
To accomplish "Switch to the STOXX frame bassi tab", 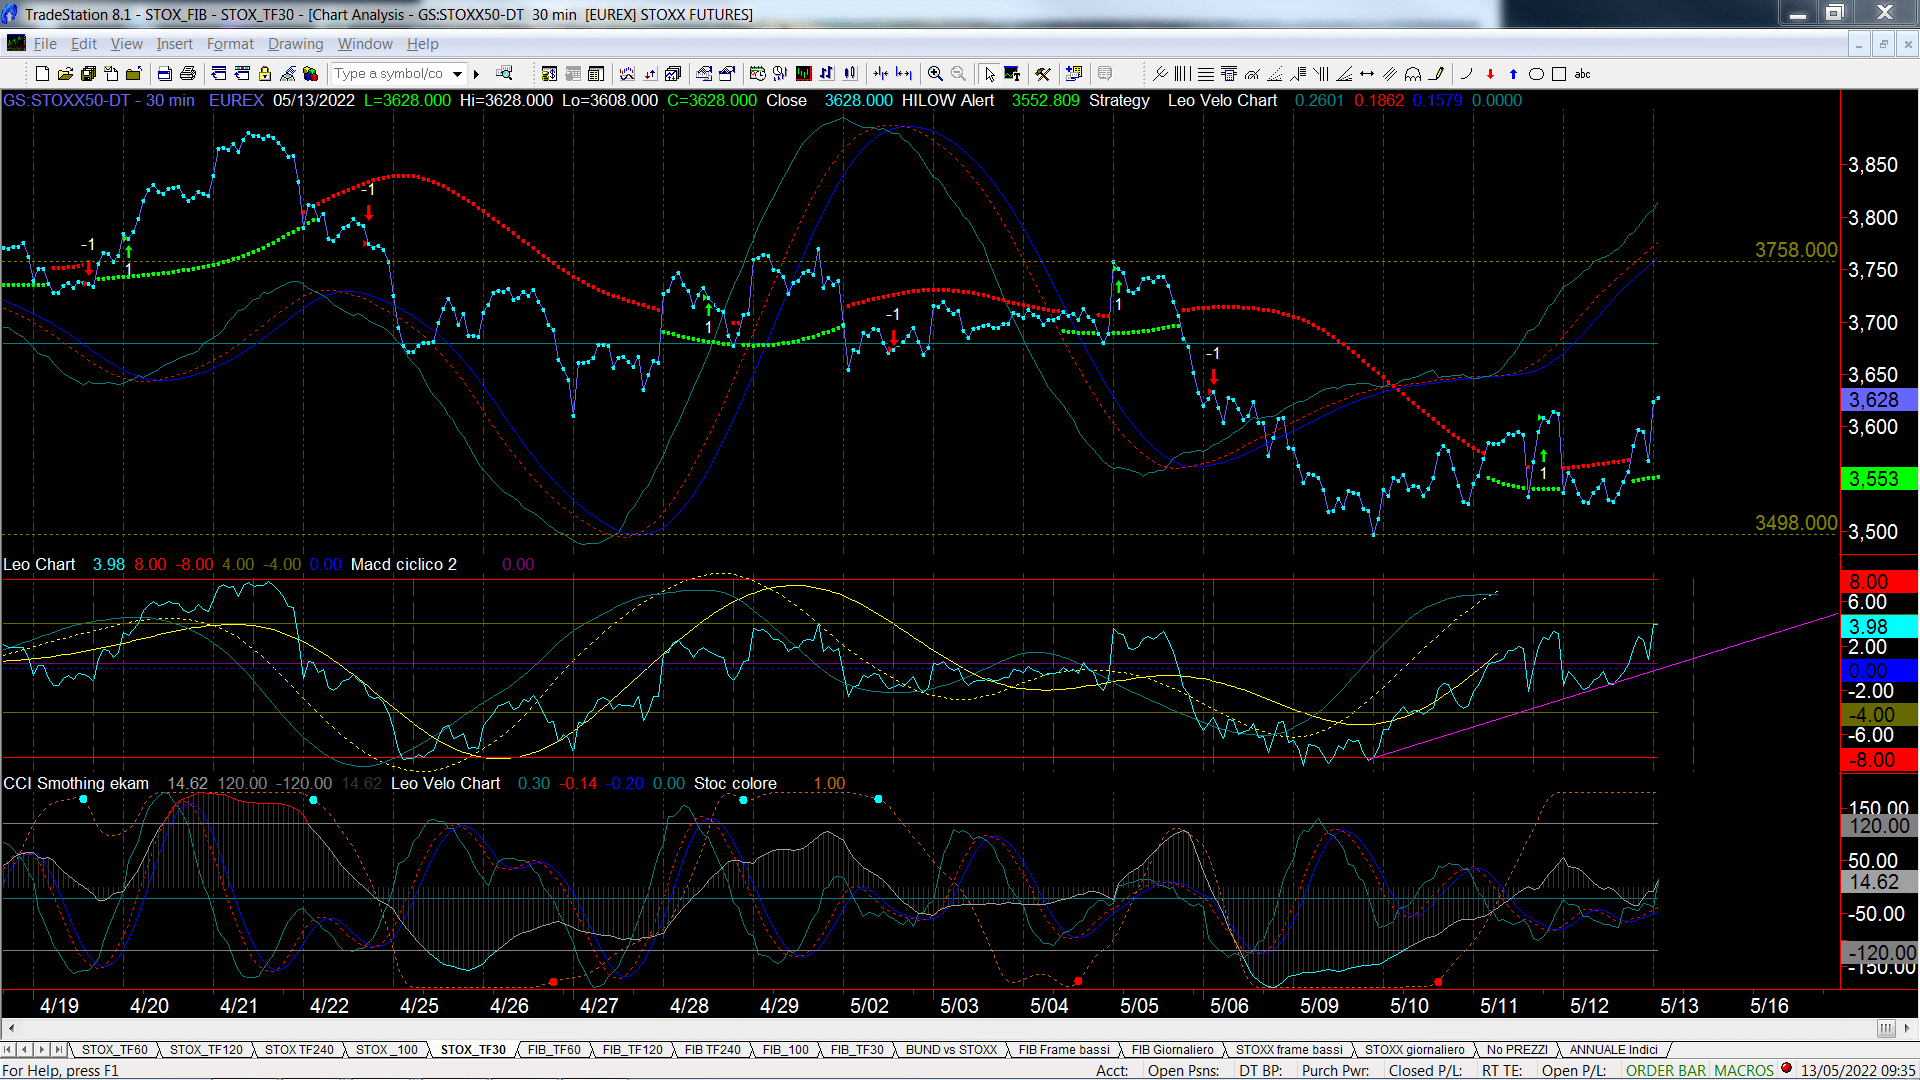I will coord(1289,1049).
